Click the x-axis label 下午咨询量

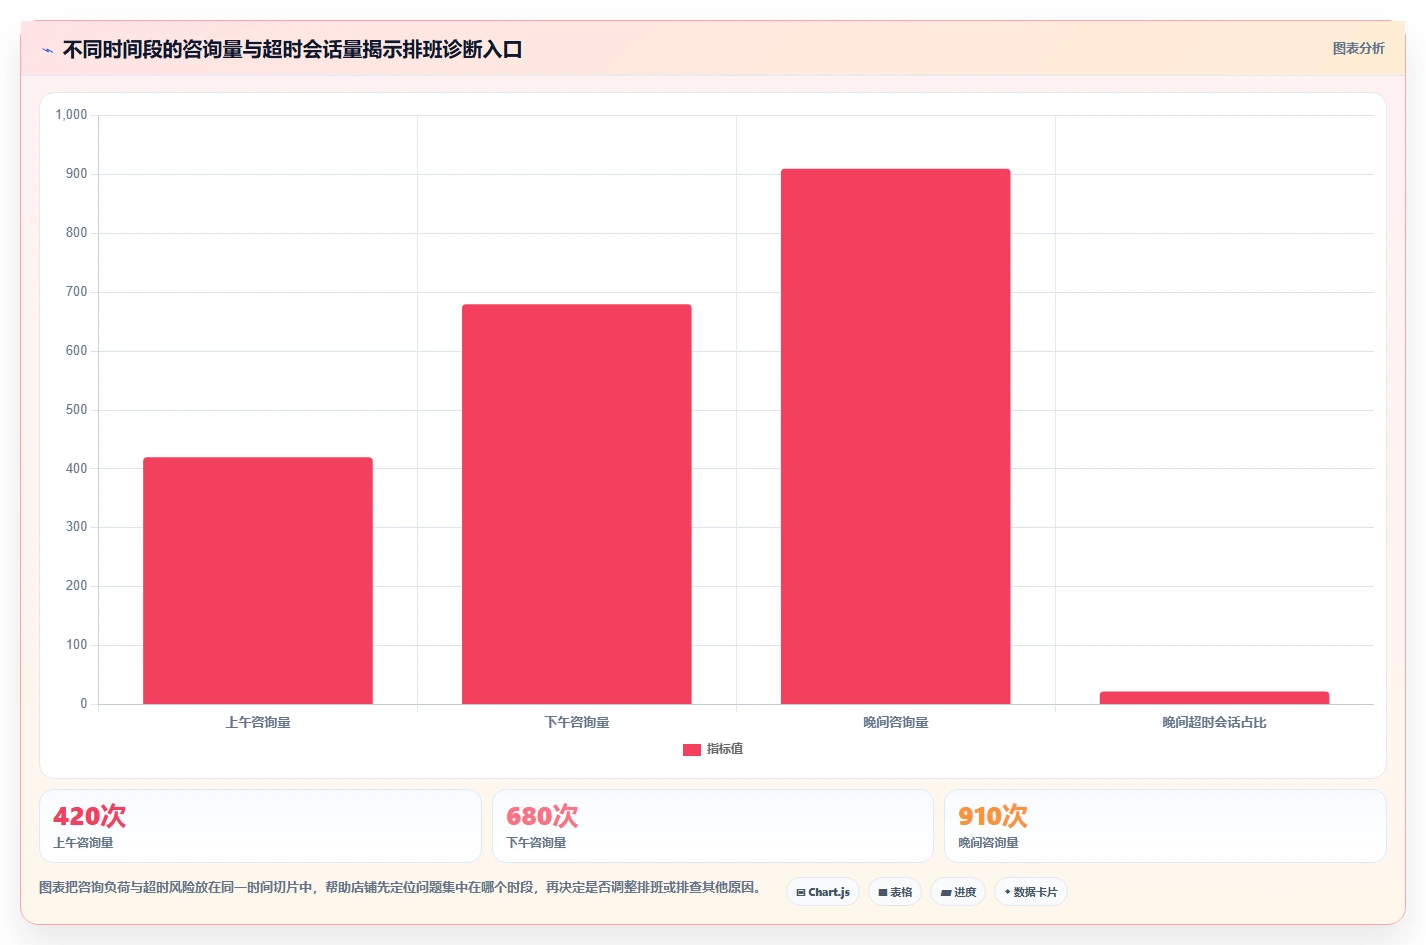[x=577, y=722]
